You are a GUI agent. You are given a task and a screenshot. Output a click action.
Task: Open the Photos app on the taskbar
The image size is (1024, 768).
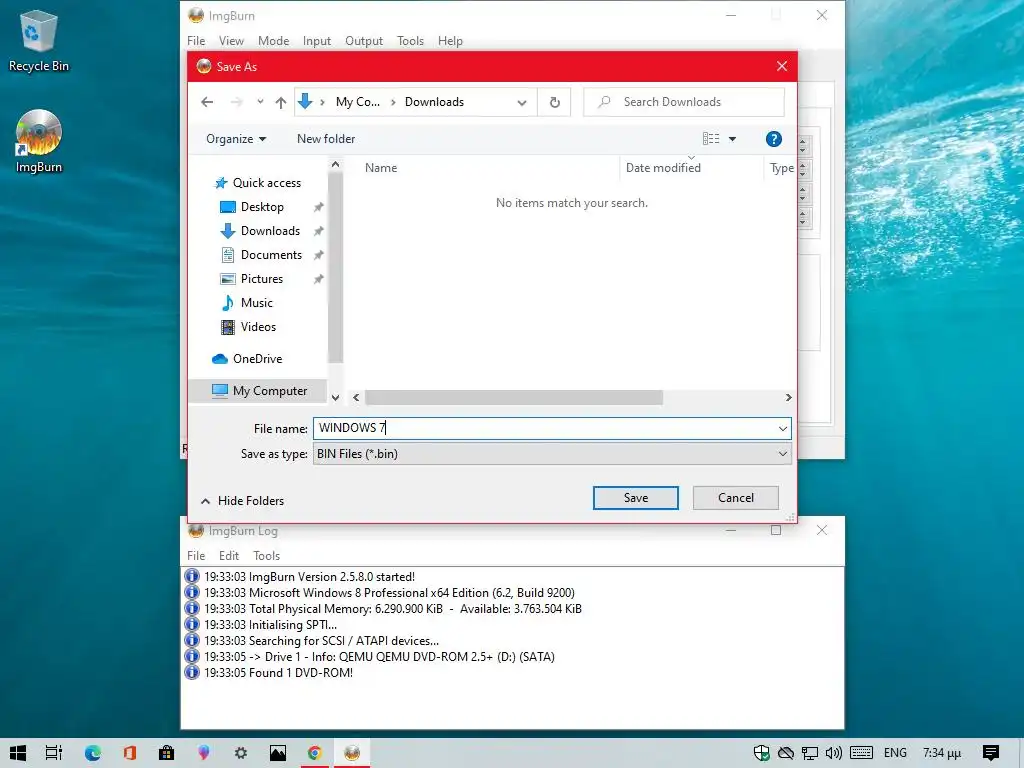(278, 753)
